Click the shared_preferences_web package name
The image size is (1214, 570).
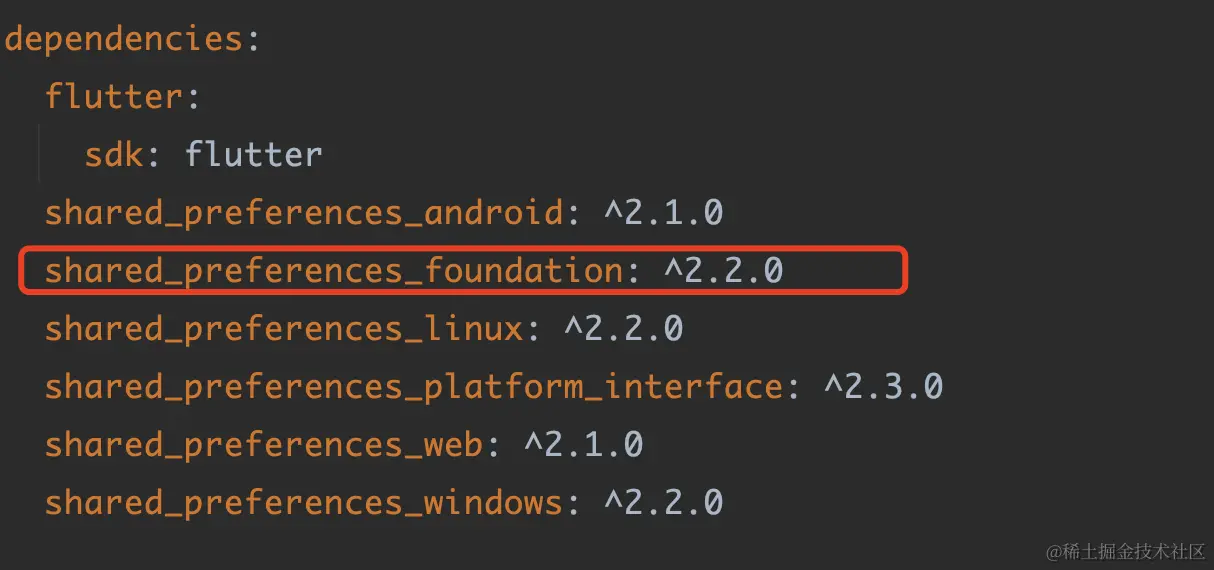[x=264, y=446]
